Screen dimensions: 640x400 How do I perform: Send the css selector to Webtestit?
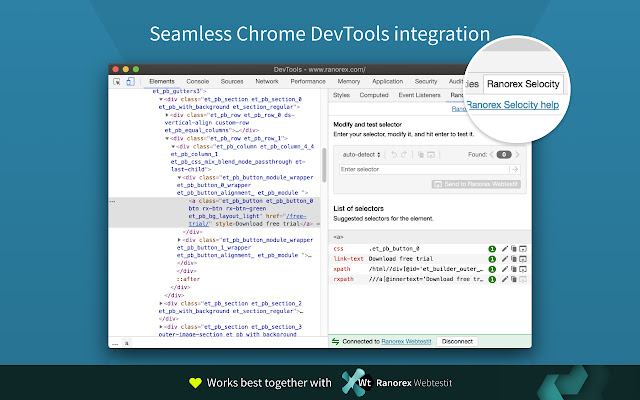(523, 249)
